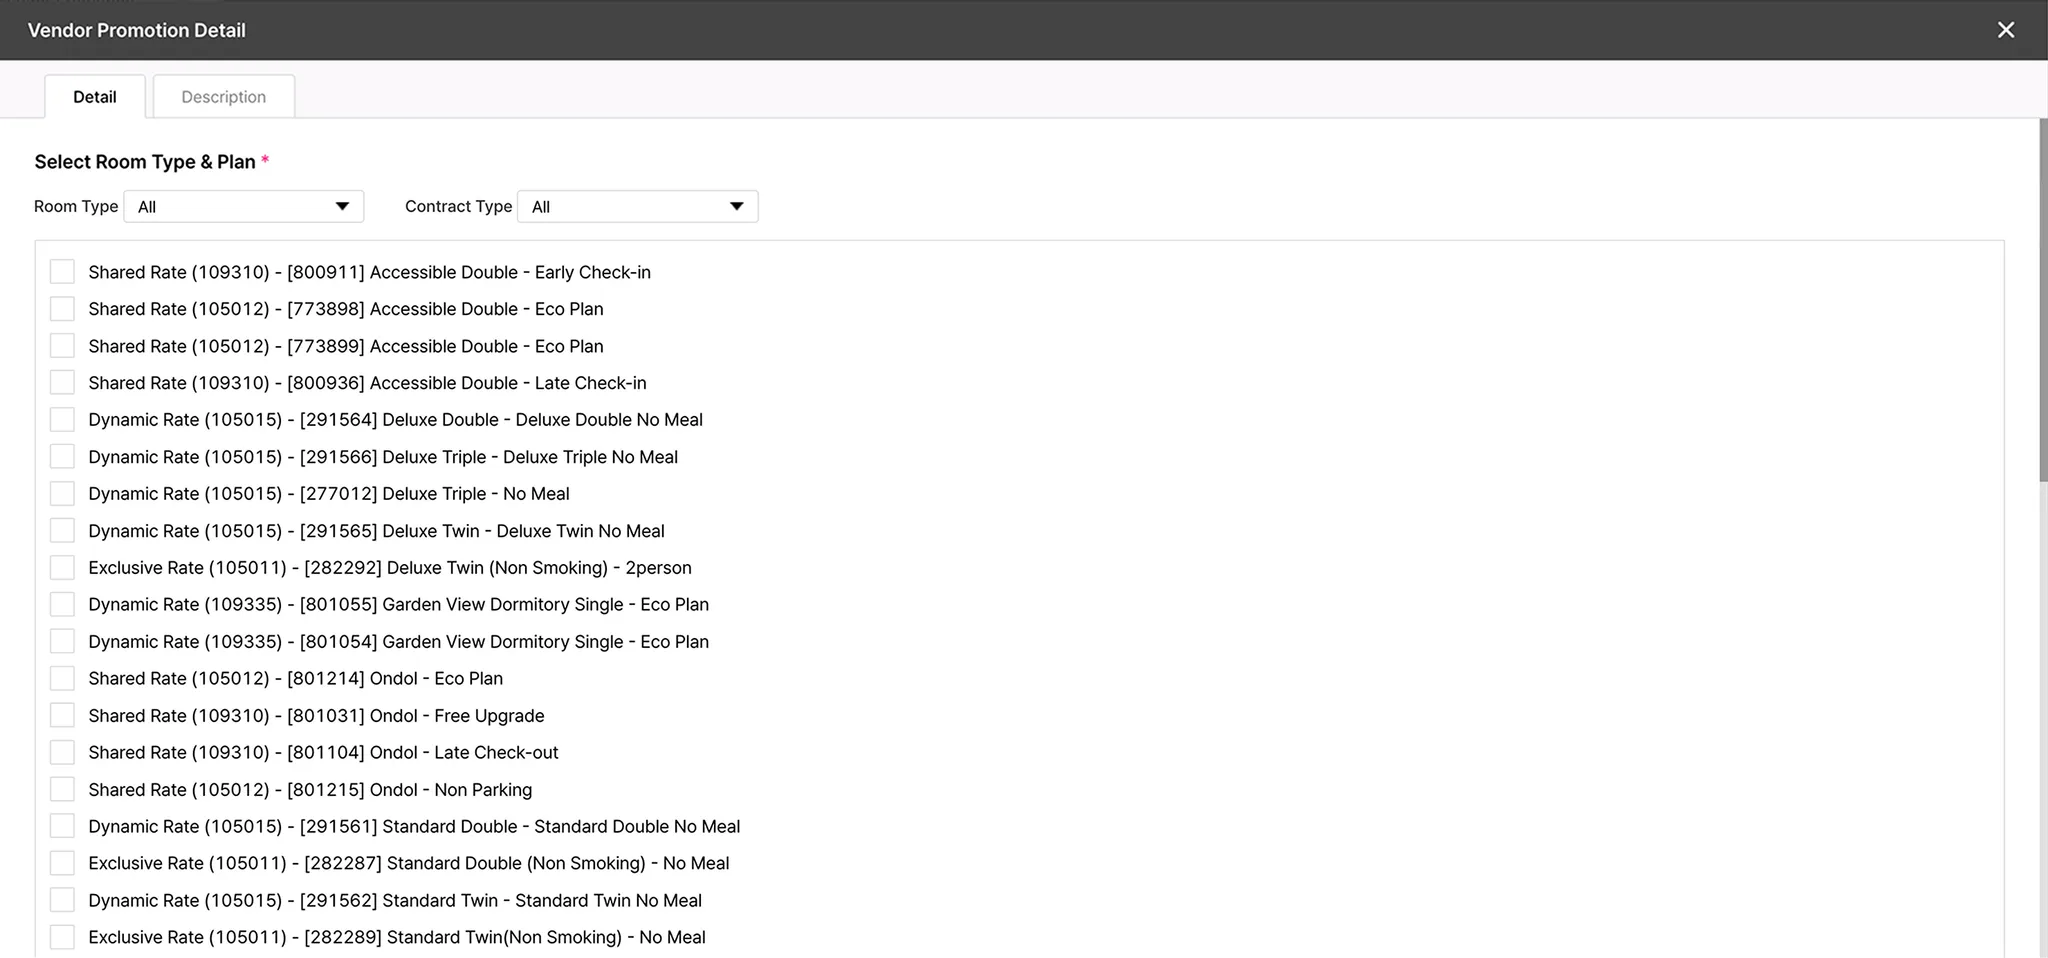Viewport: 2048px width, 958px height.
Task: Open the Contract Type dropdown
Action: 637,207
